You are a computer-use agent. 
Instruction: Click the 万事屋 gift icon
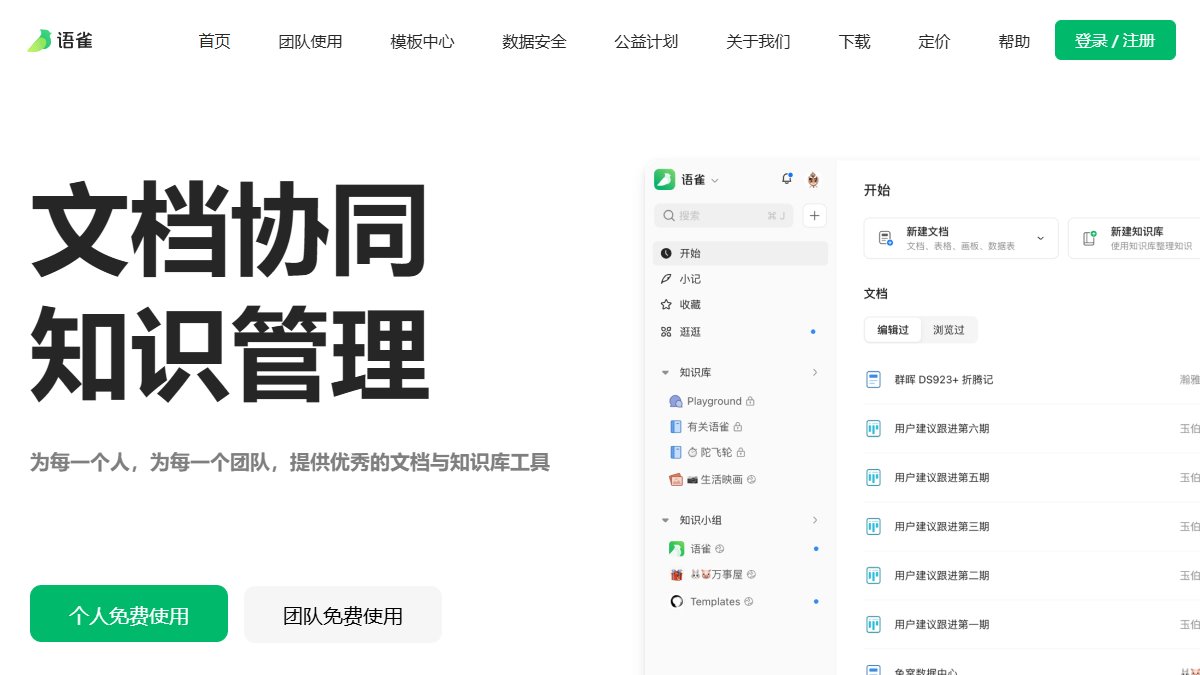pyautogui.click(x=676, y=575)
